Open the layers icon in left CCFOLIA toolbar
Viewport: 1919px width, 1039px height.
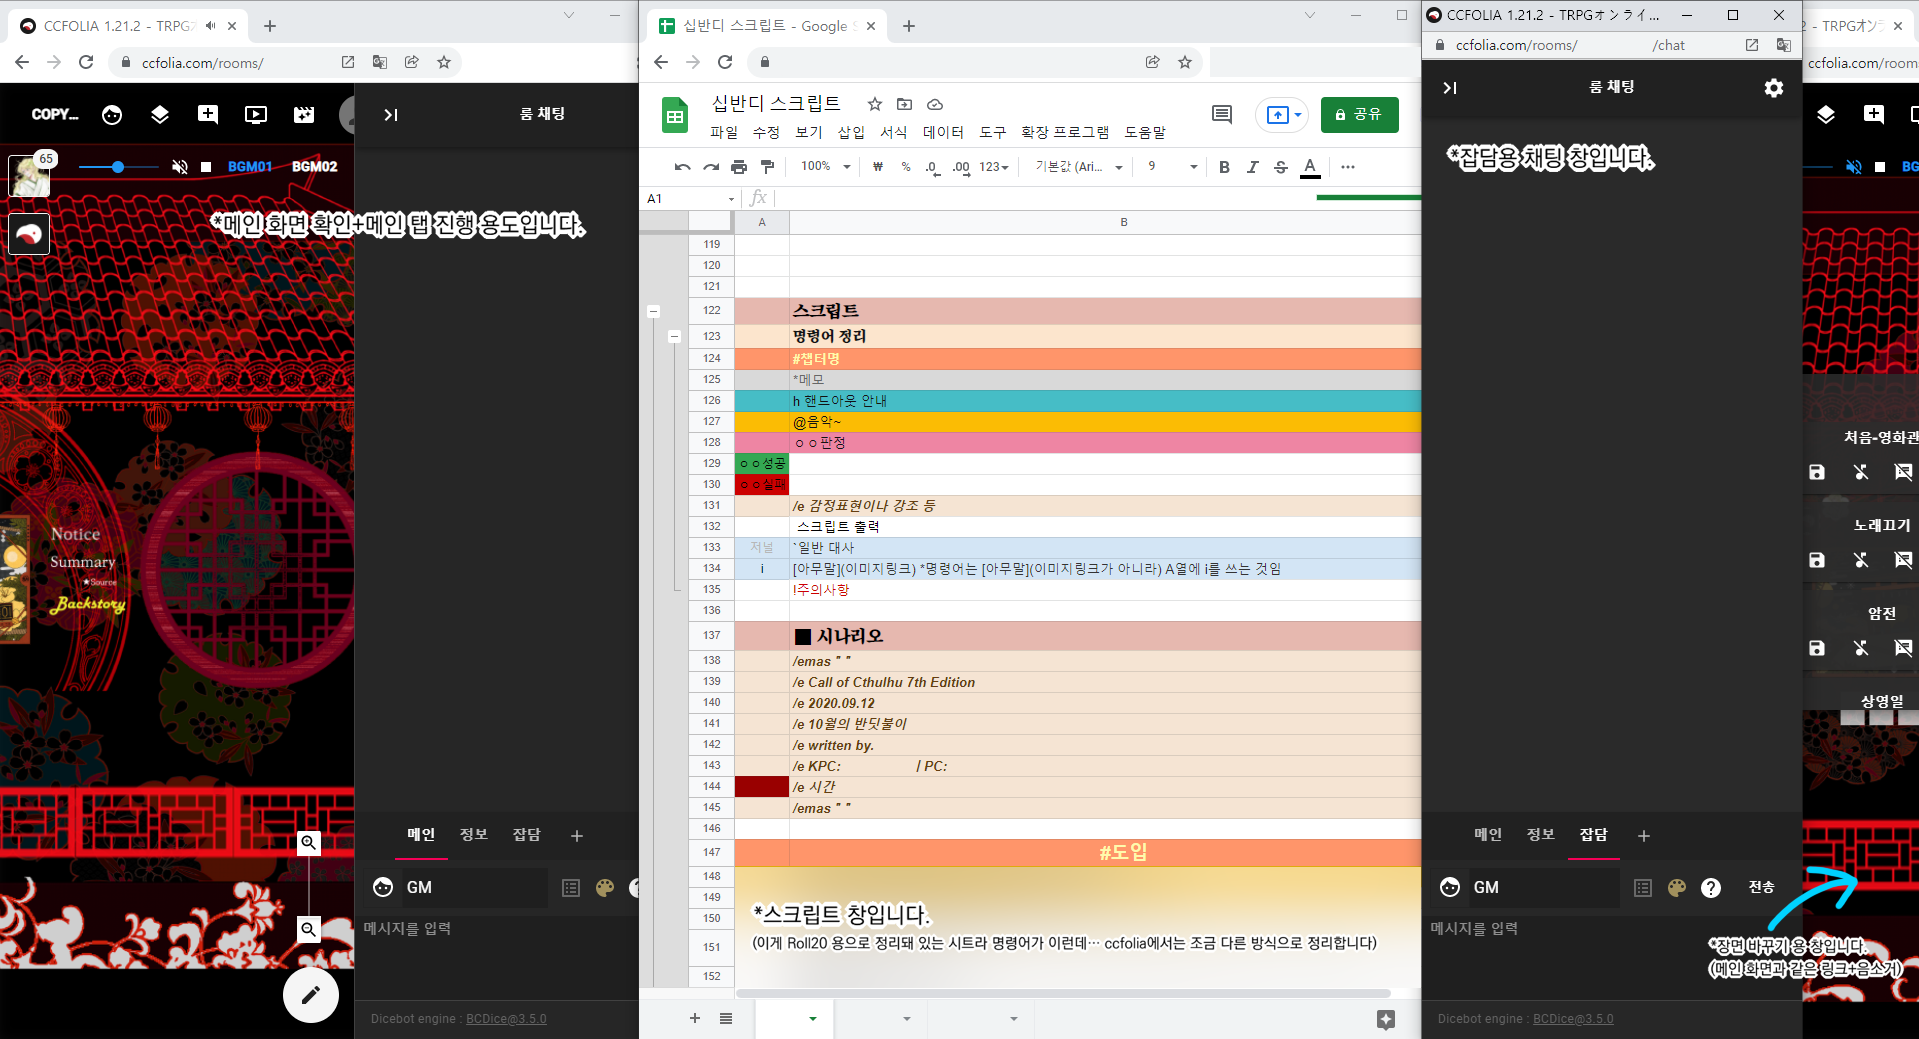click(160, 115)
